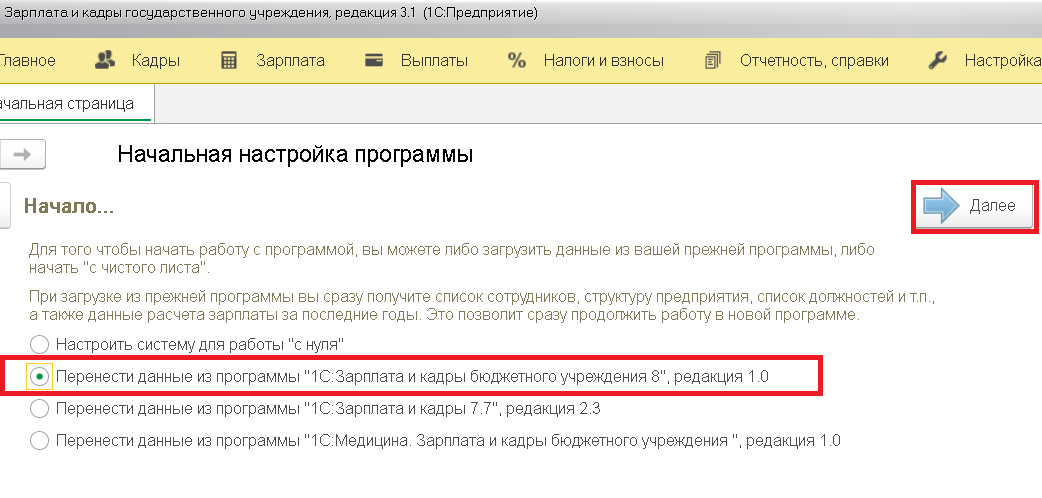The image size is (1042, 498).
Task: Click the percent icon for Налоги и взносы
Action: tap(516, 61)
